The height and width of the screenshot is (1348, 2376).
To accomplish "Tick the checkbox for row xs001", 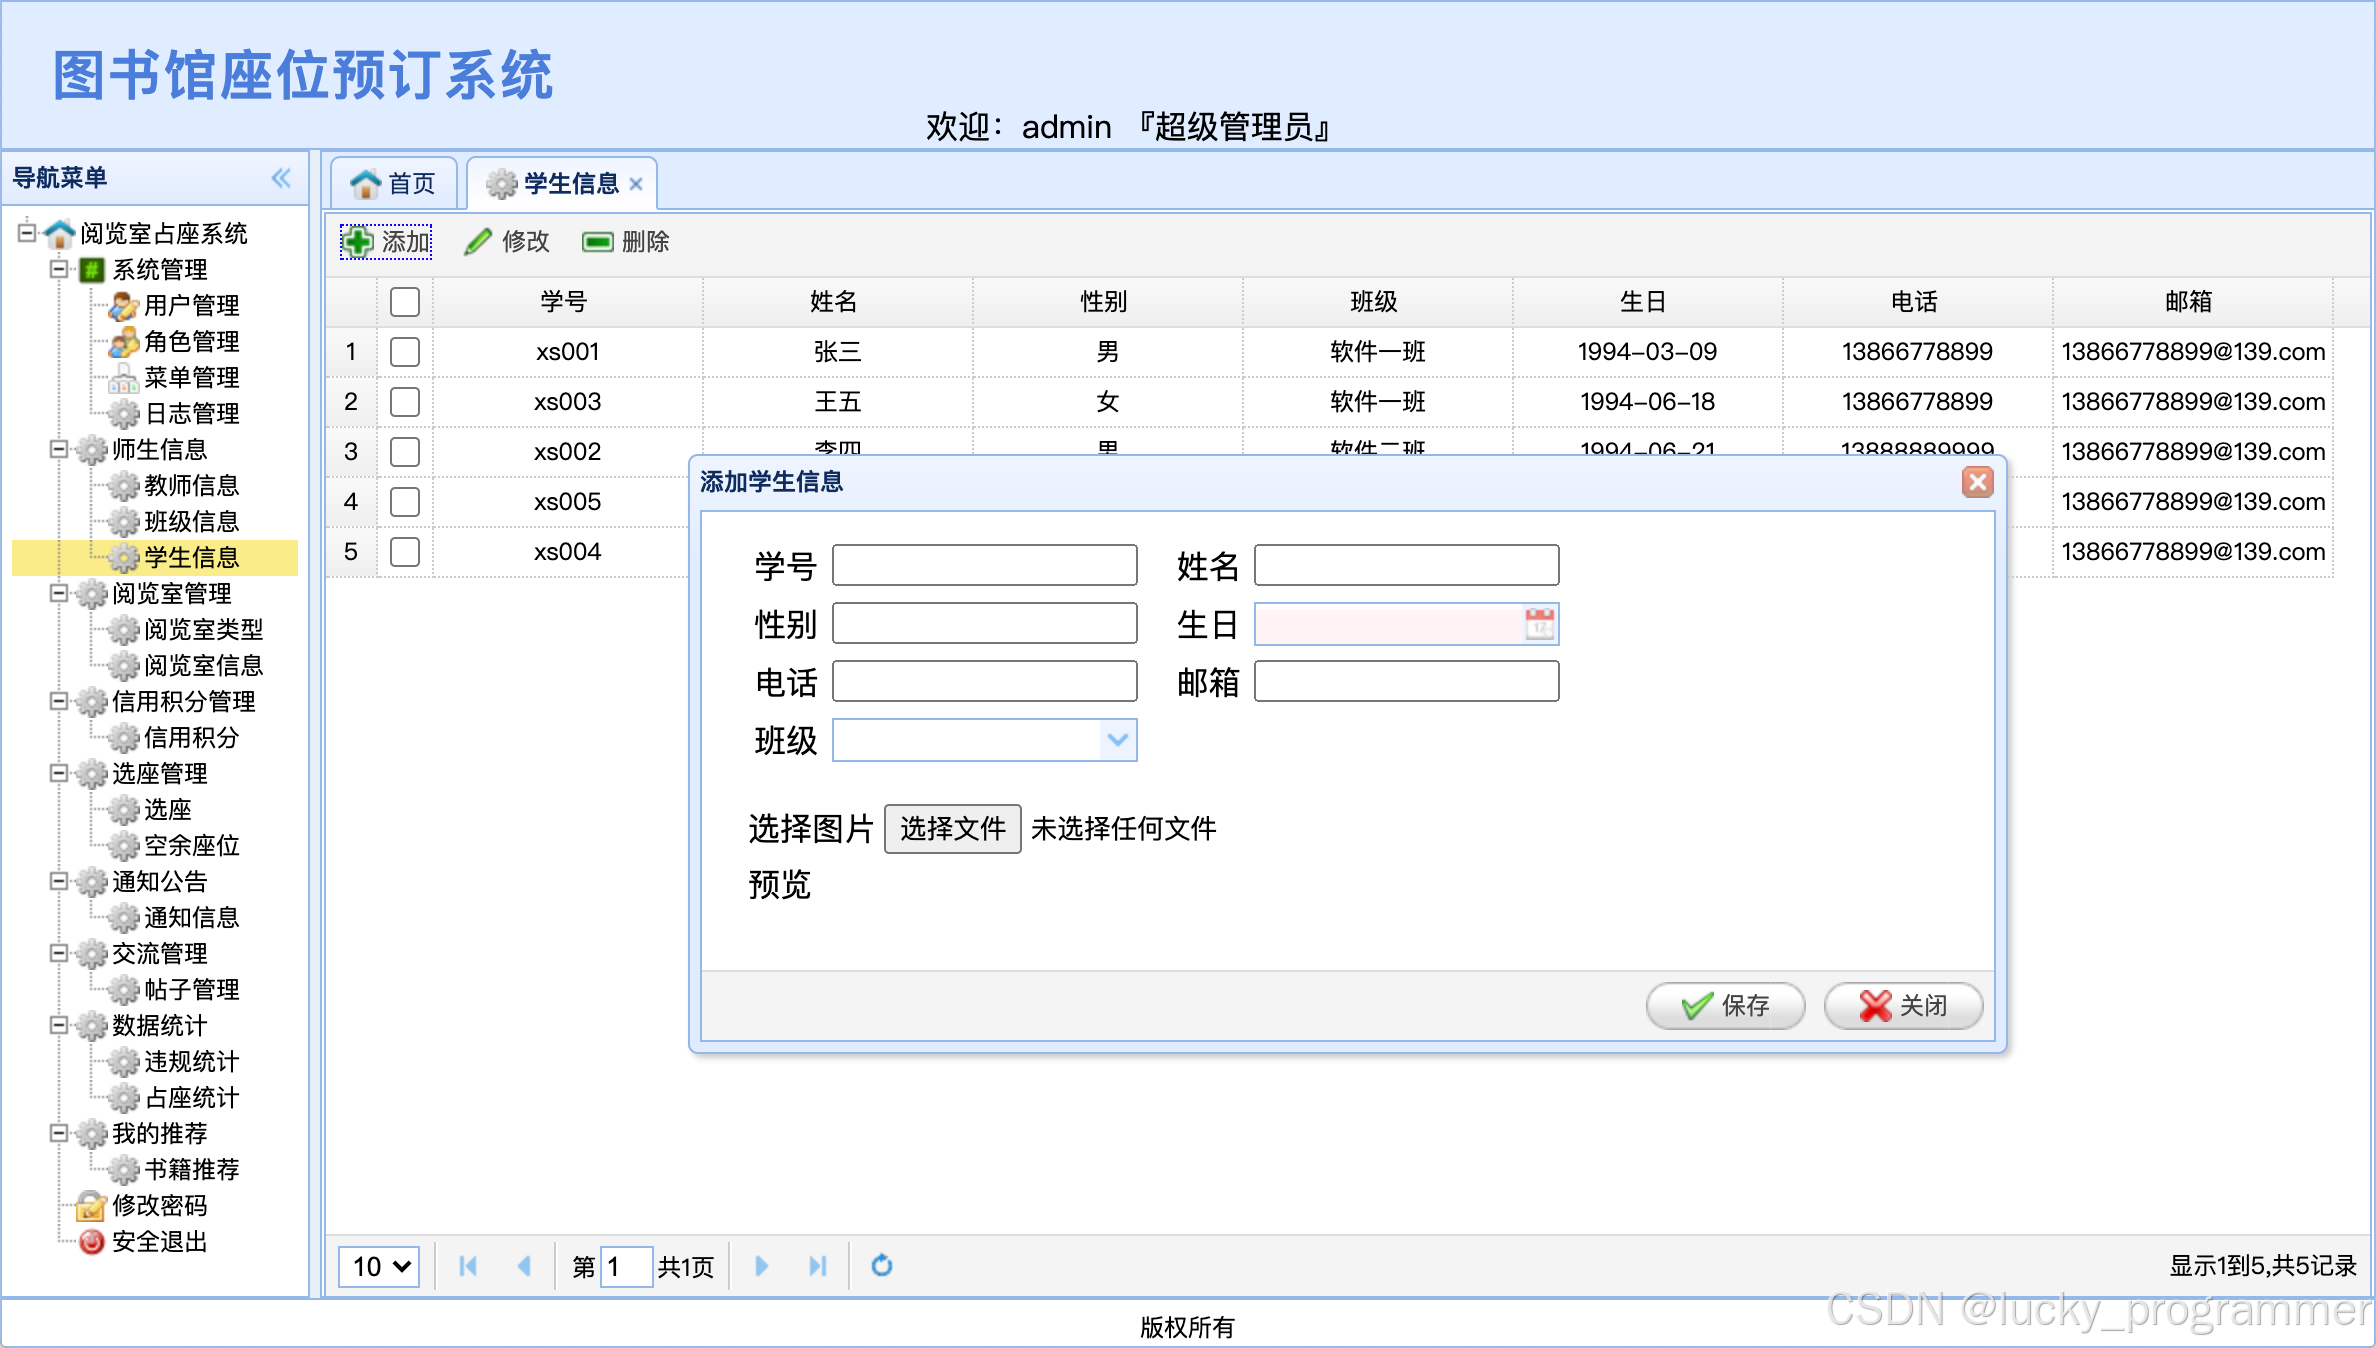I will pyautogui.click(x=405, y=351).
